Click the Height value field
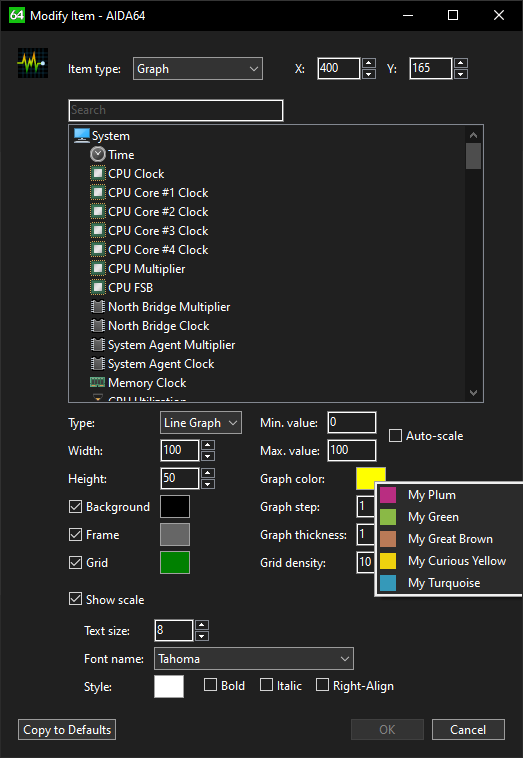 click(x=180, y=479)
